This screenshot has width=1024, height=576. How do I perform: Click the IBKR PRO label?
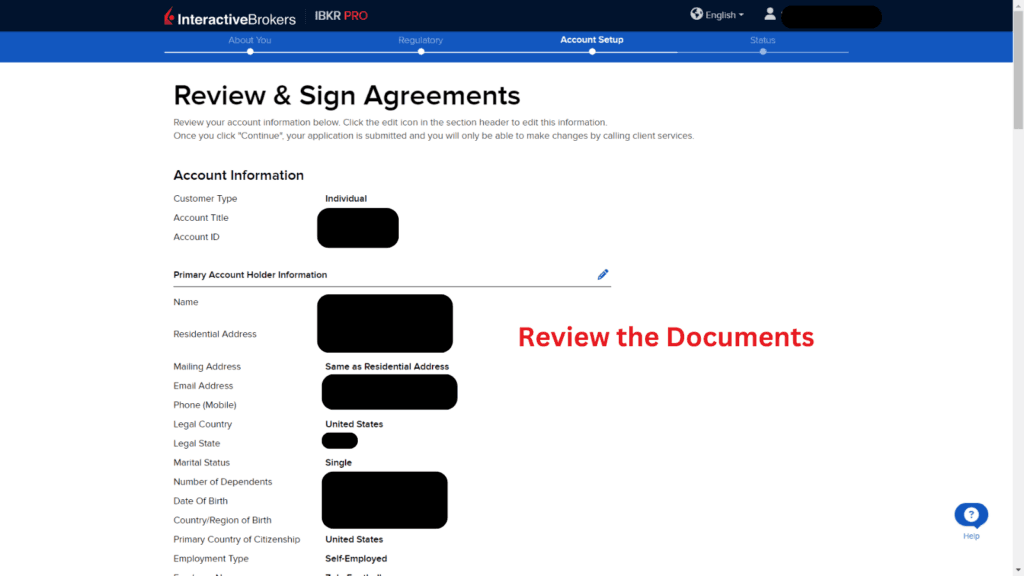pyautogui.click(x=340, y=16)
